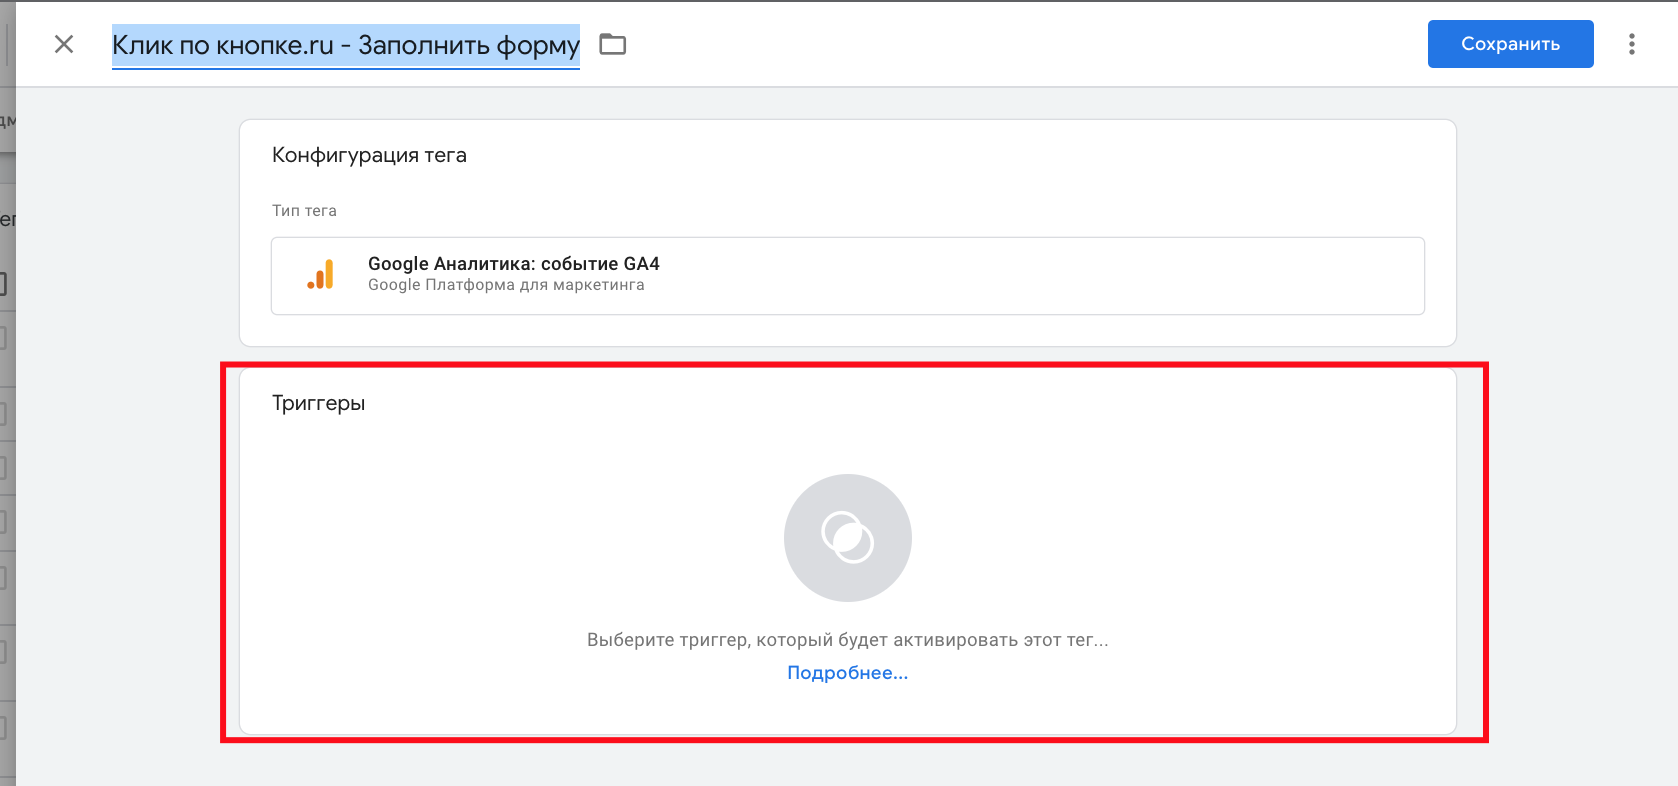Screen dimensions: 1678x786
Task: Toggle the bottom-most checkbox at the left edge
Action: [3, 727]
